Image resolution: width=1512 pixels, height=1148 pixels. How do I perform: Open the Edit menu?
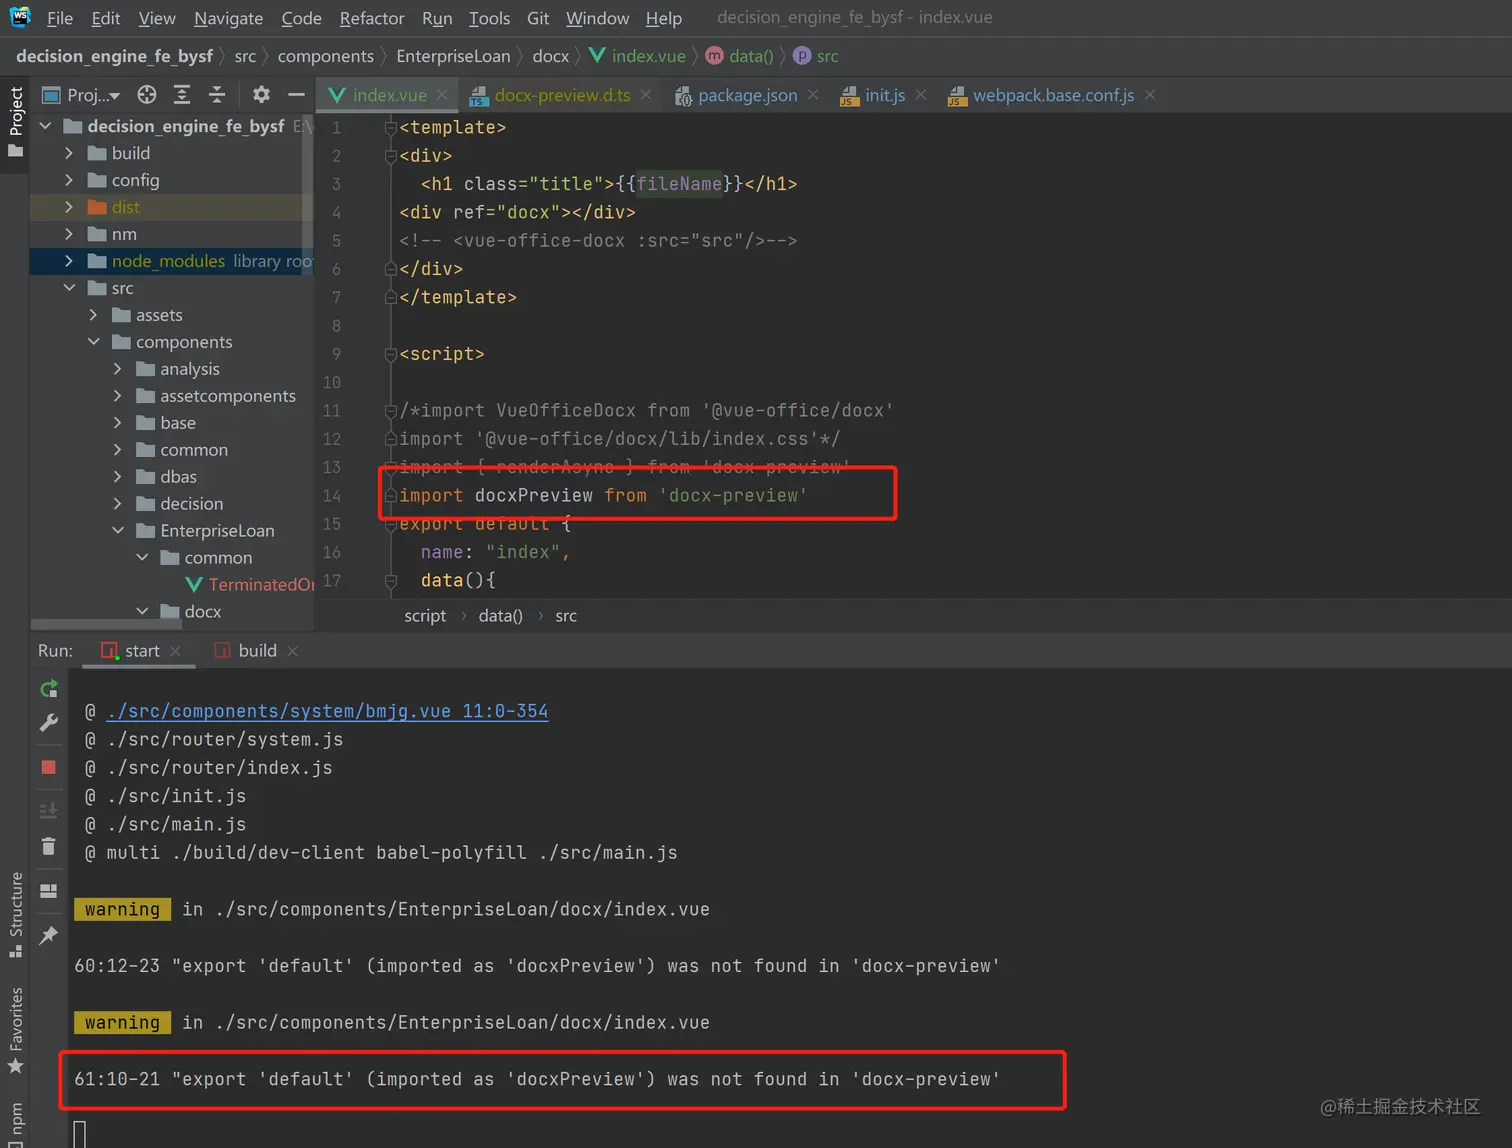tap(105, 18)
